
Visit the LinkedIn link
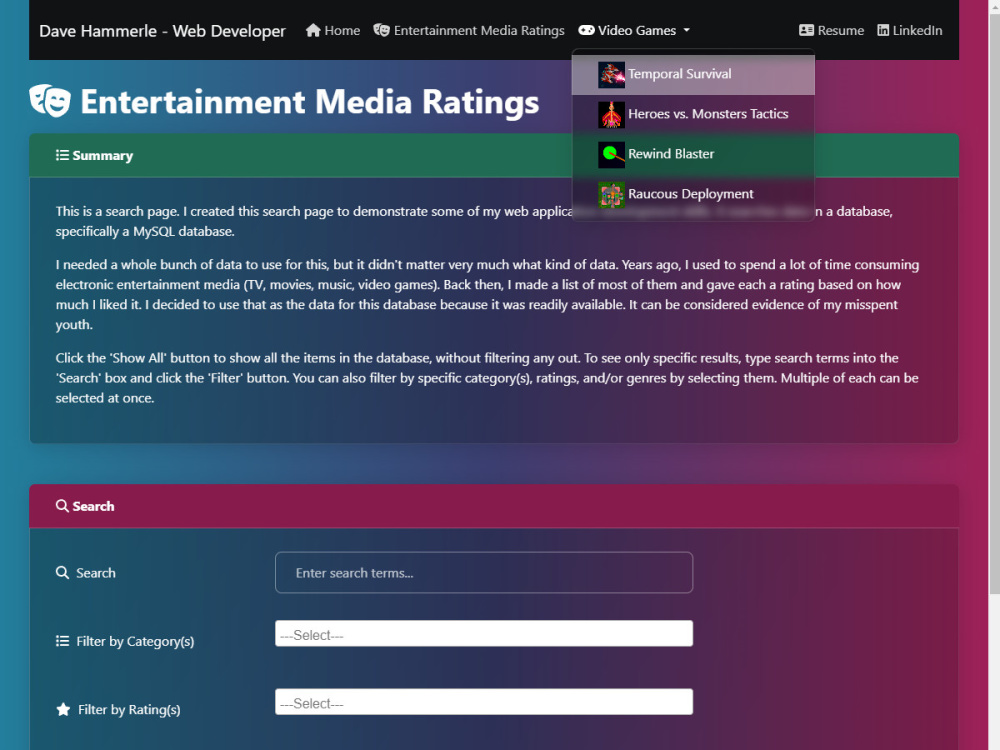(909, 30)
